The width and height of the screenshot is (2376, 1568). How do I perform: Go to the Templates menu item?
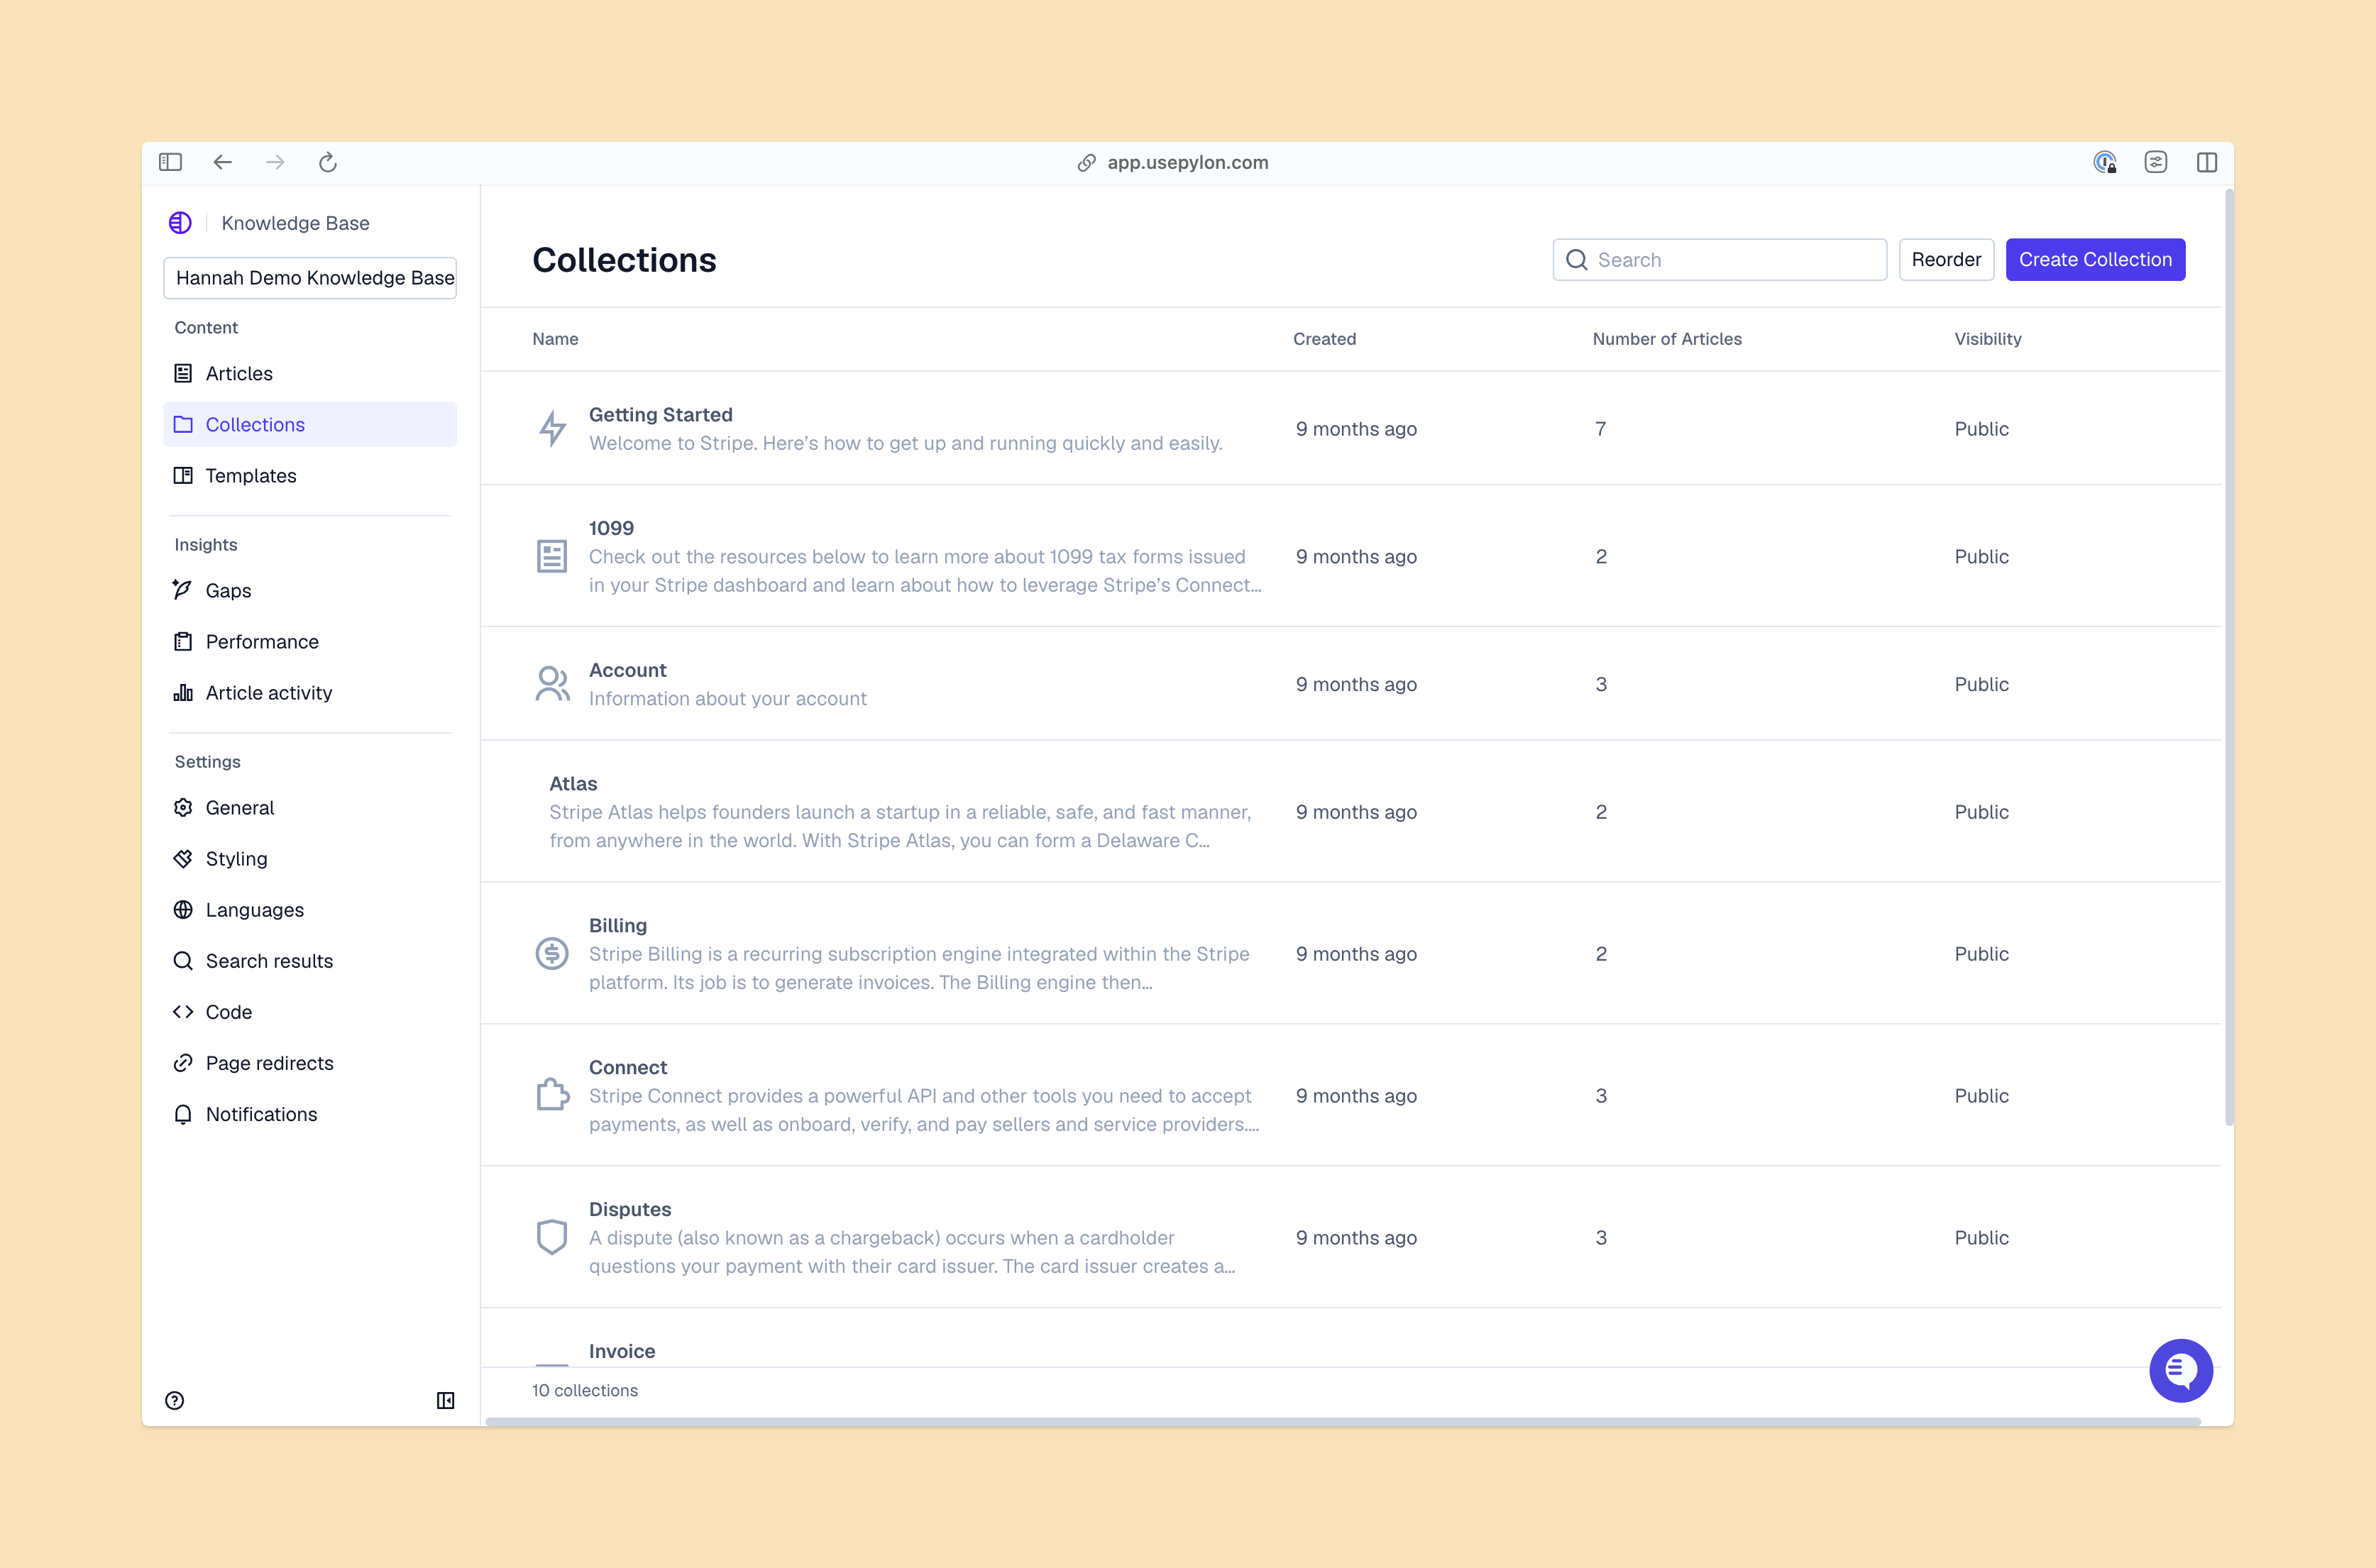click(251, 476)
